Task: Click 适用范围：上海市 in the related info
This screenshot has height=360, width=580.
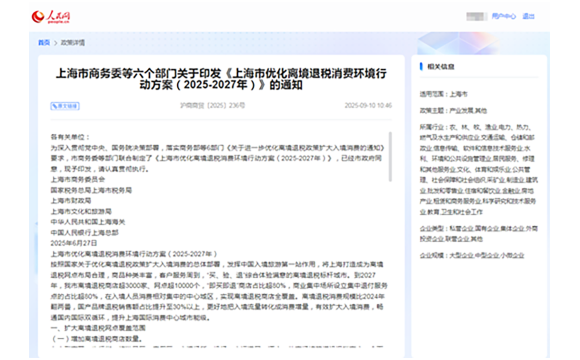Action: coord(444,94)
